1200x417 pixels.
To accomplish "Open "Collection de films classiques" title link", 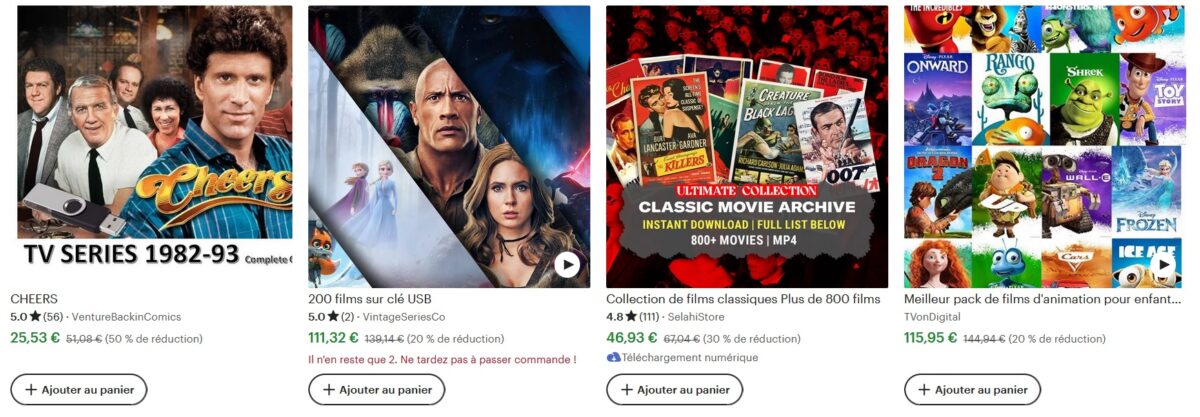I will coord(743,299).
